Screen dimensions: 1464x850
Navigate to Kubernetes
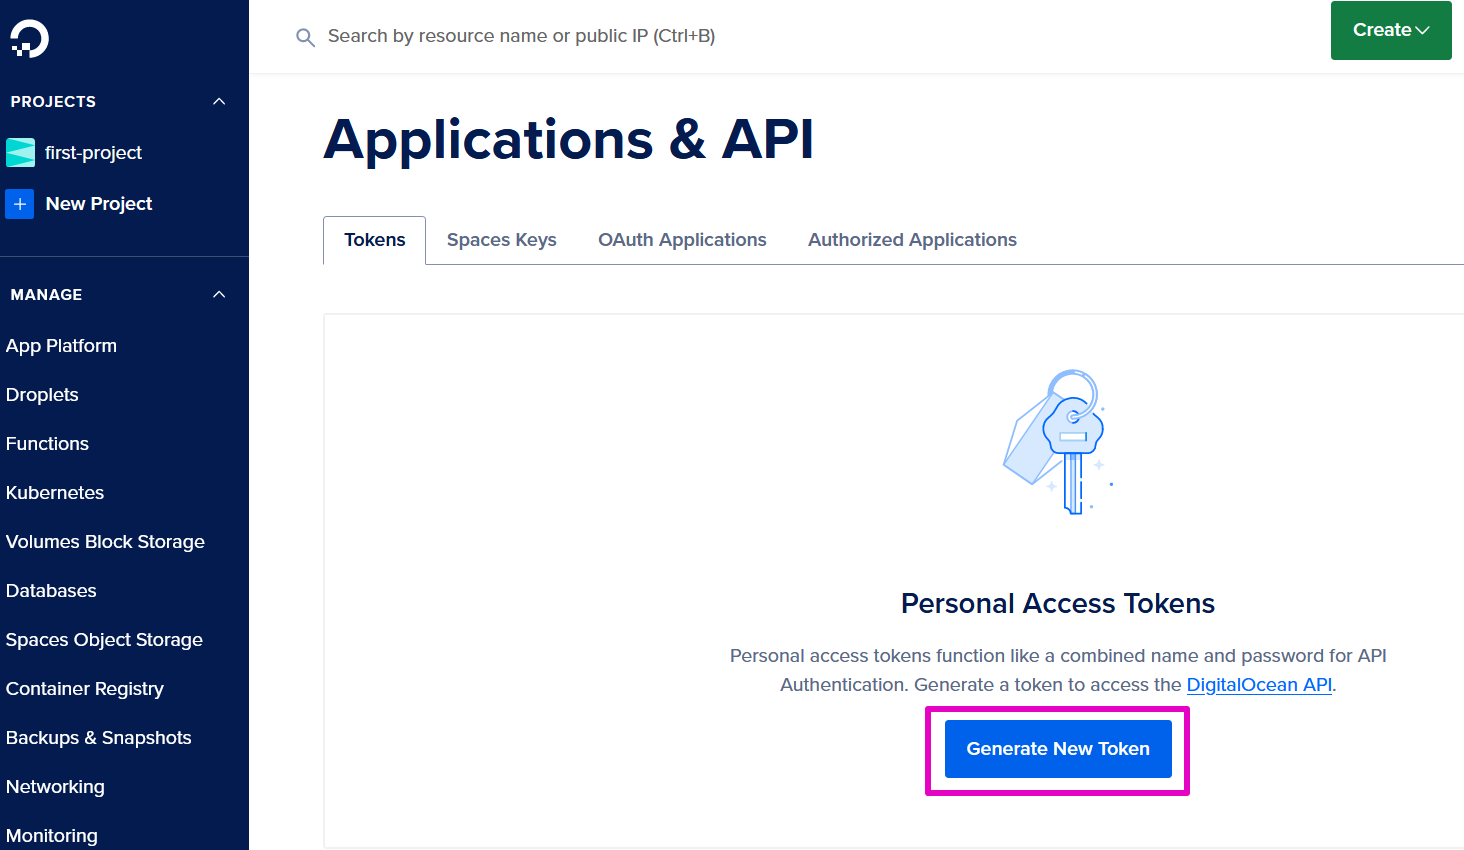pos(55,493)
